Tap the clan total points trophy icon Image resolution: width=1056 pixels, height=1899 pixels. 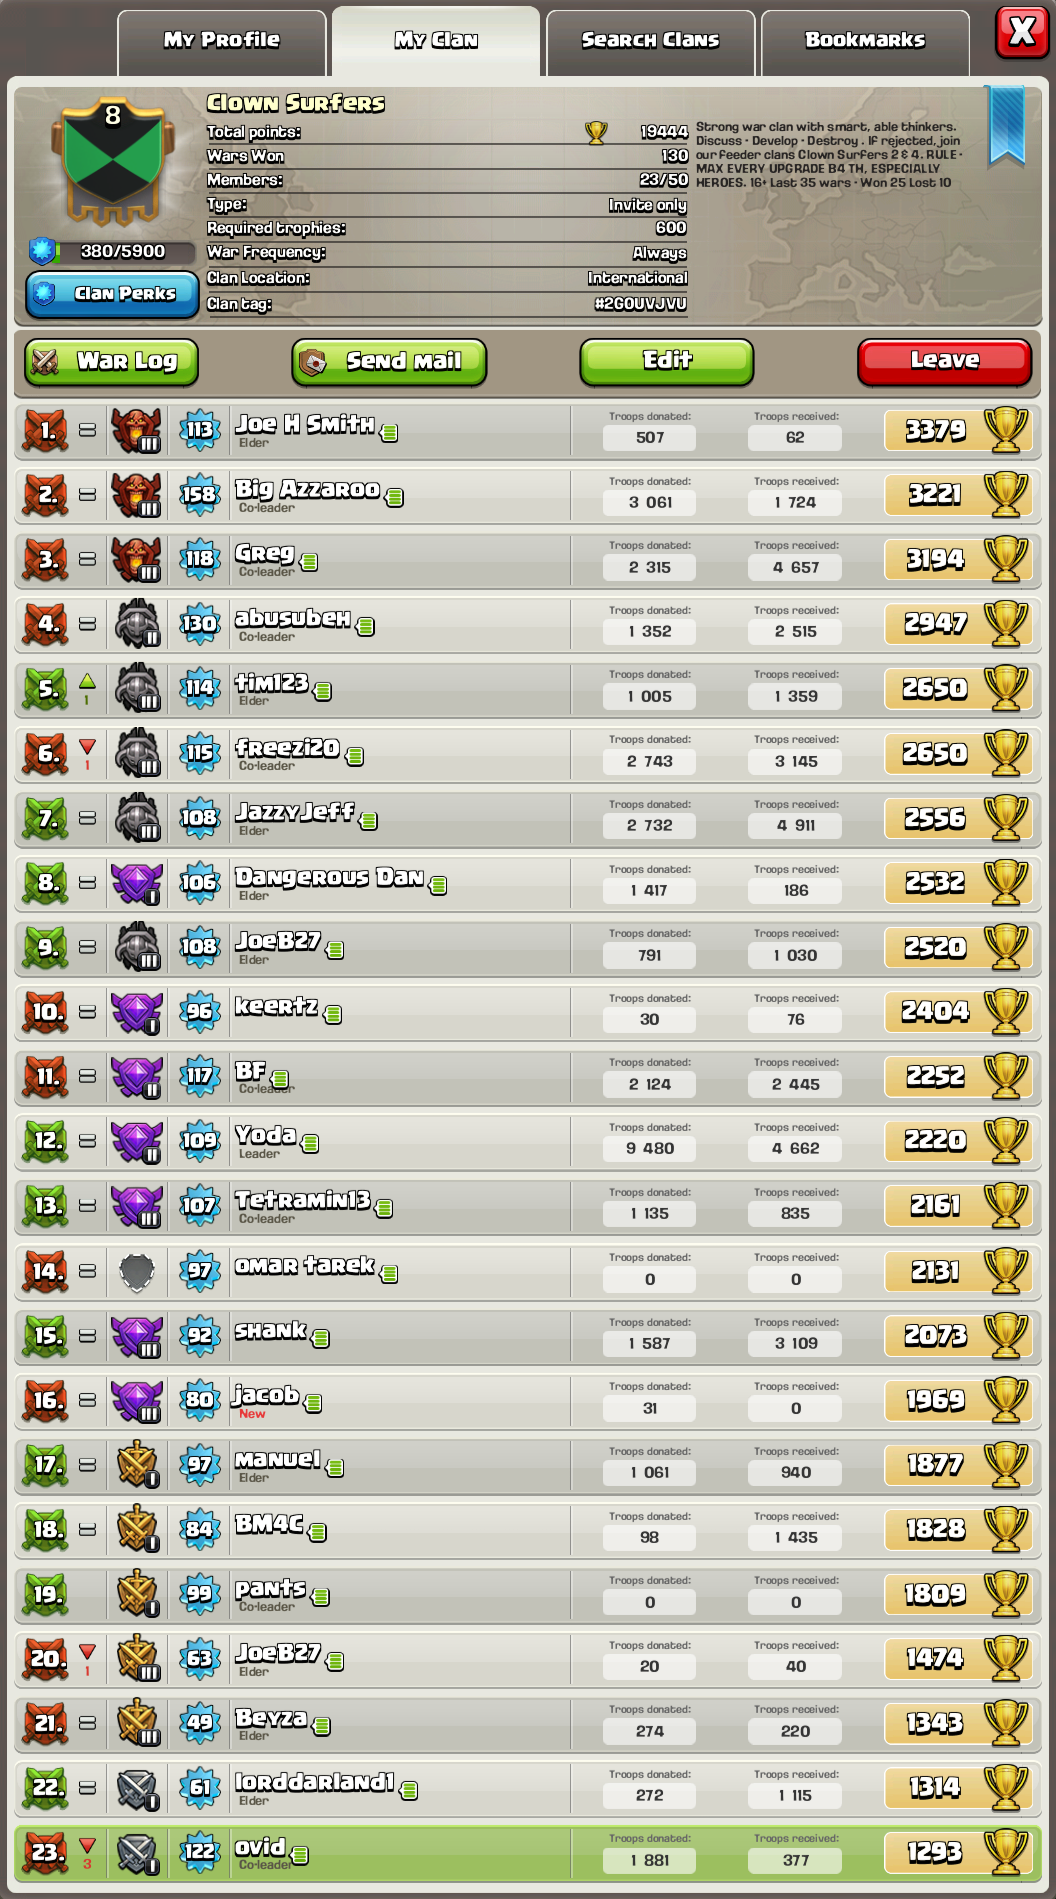(x=596, y=132)
